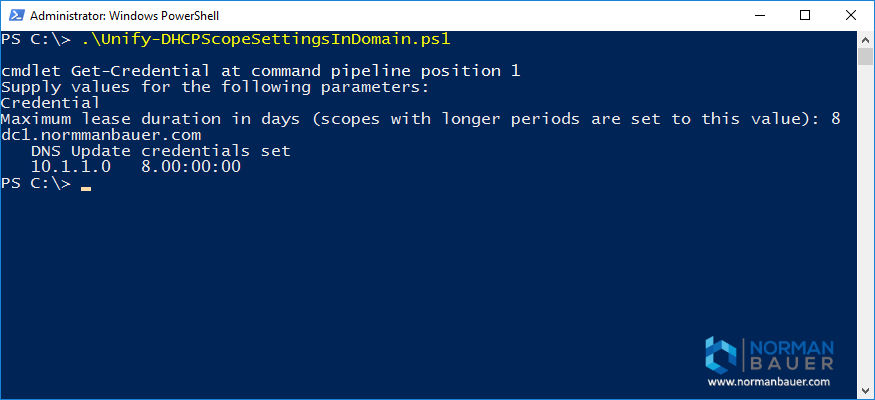Image resolution: width=875 pixels, height=400 pixels.
Task: Click the scrollbar up arrow
Action: point(866,38)
